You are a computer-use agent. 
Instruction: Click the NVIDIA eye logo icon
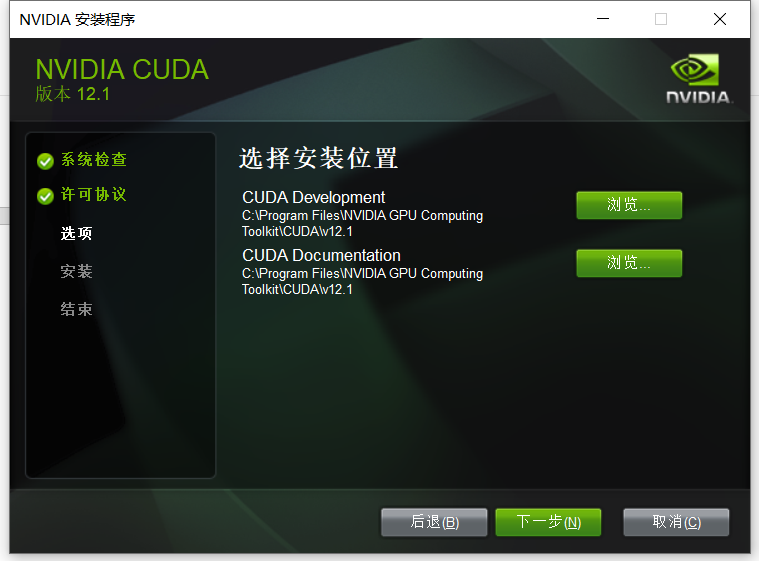click(x=695, y=70)
